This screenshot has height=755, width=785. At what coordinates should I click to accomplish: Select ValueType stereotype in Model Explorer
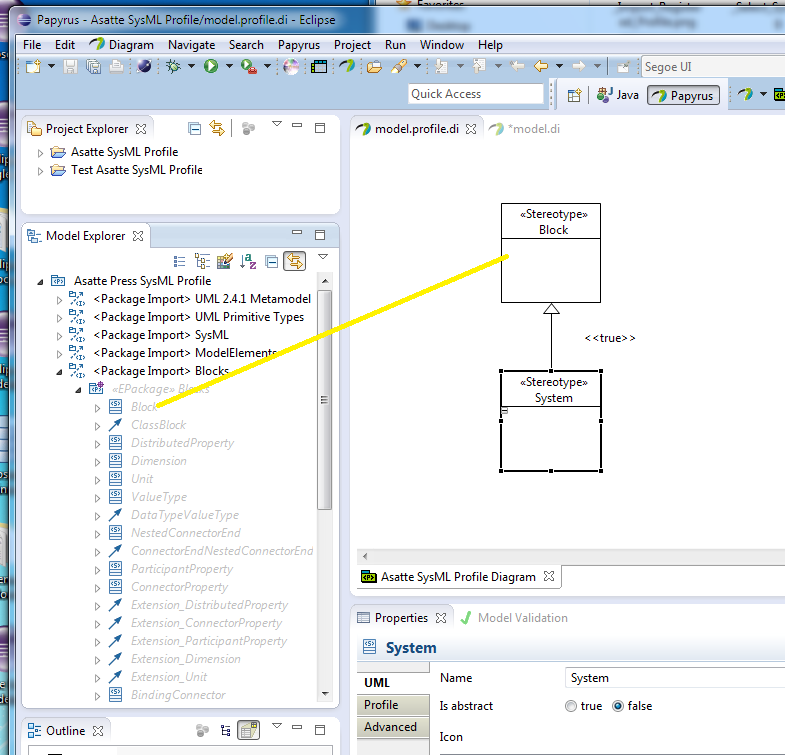[159, 497]
